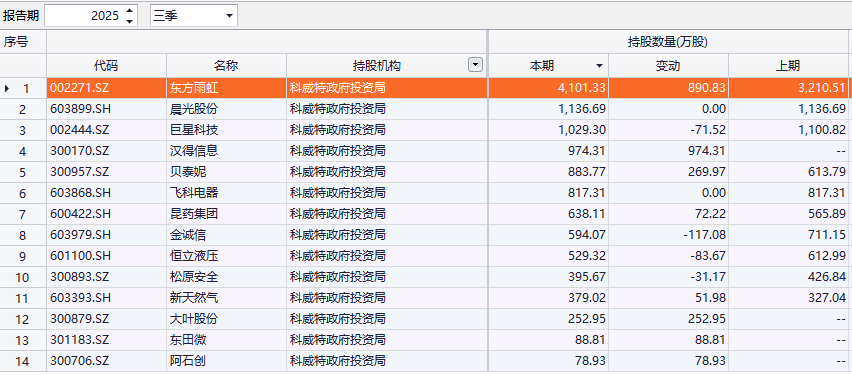This screenshot has height=375, width=852.
Task: Select stock code 300706.SZ
Action: pyautogui.click(x=106, y=361)
